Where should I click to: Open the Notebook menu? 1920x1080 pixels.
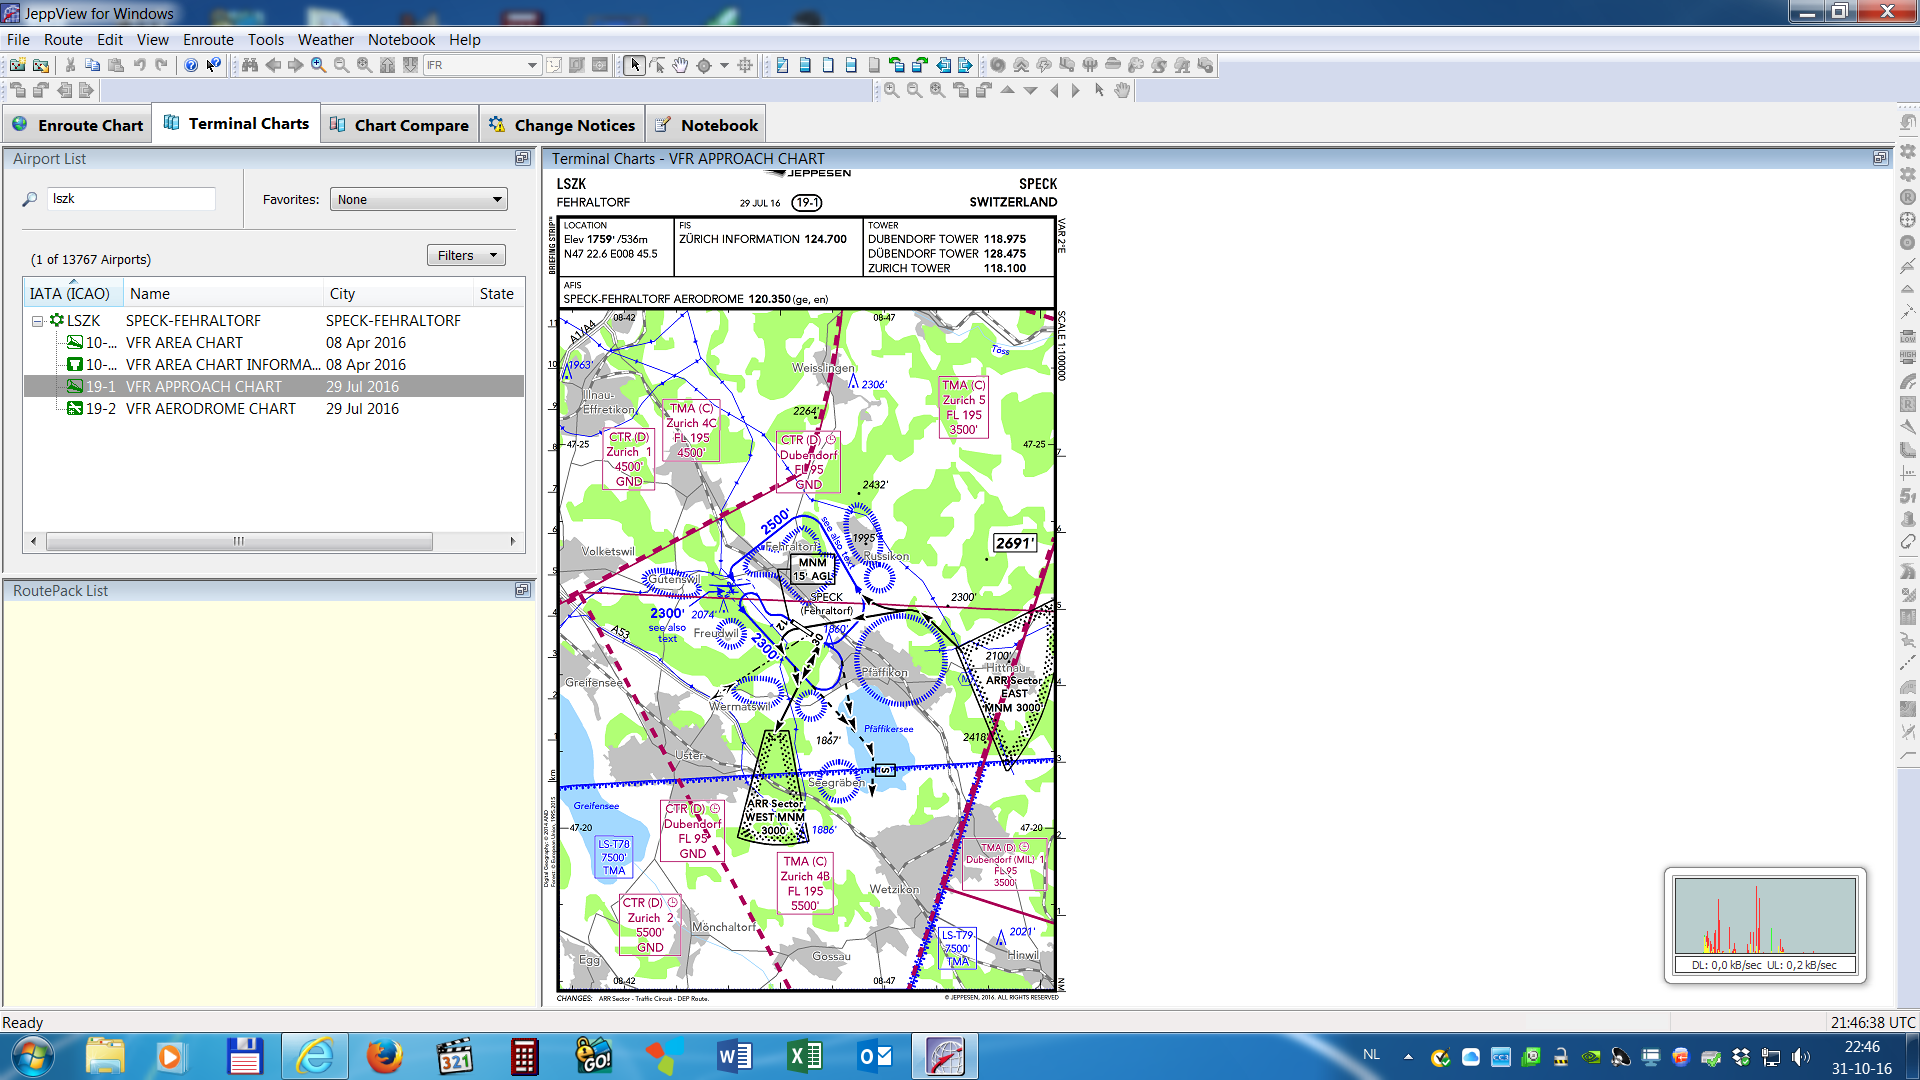click(401, 40)
